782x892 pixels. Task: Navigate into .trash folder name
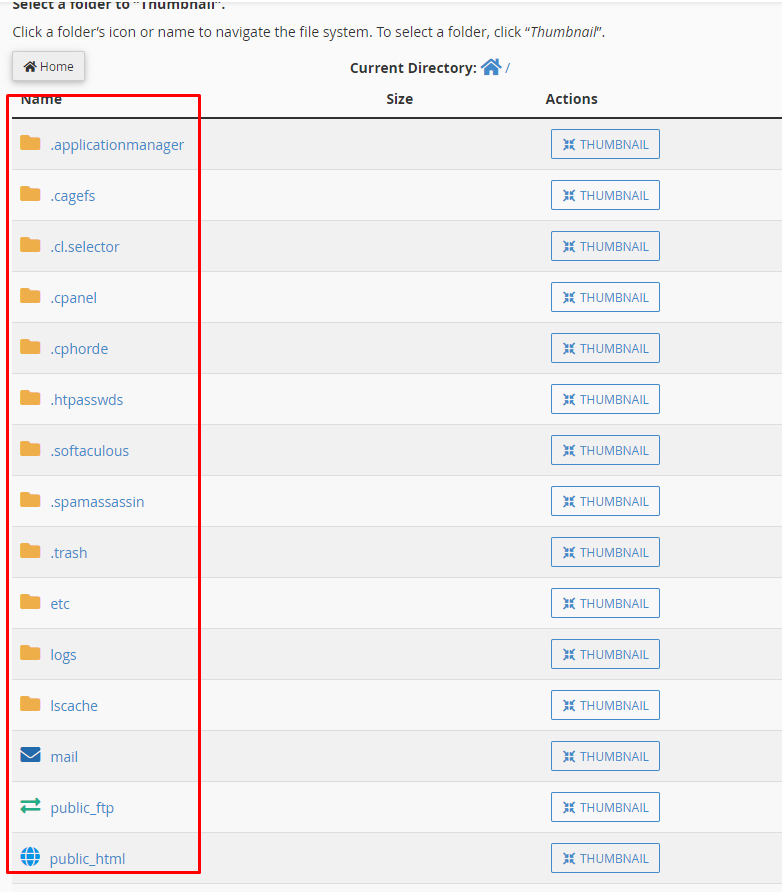point(69,553)
